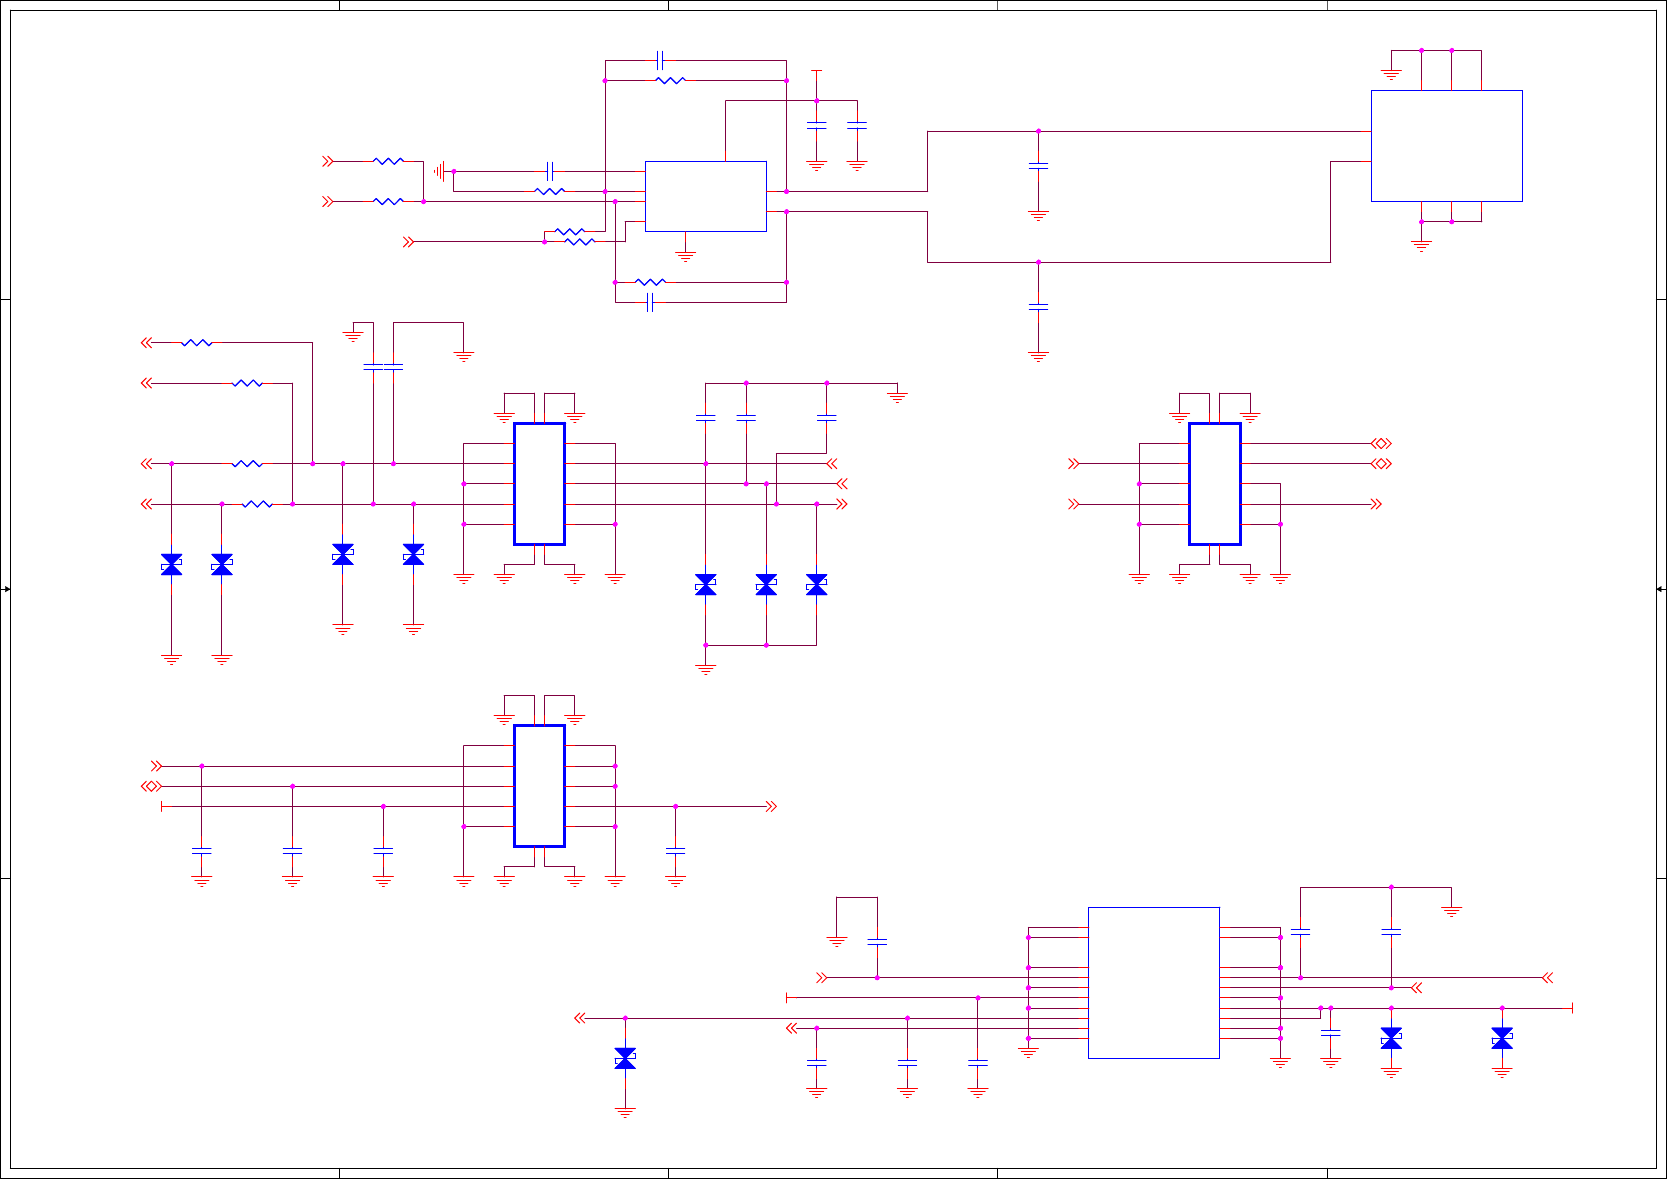
Task: Select thick-bordered IC in the middle-right circuit
Action: pyautogui.click(x=1215, y=484)
